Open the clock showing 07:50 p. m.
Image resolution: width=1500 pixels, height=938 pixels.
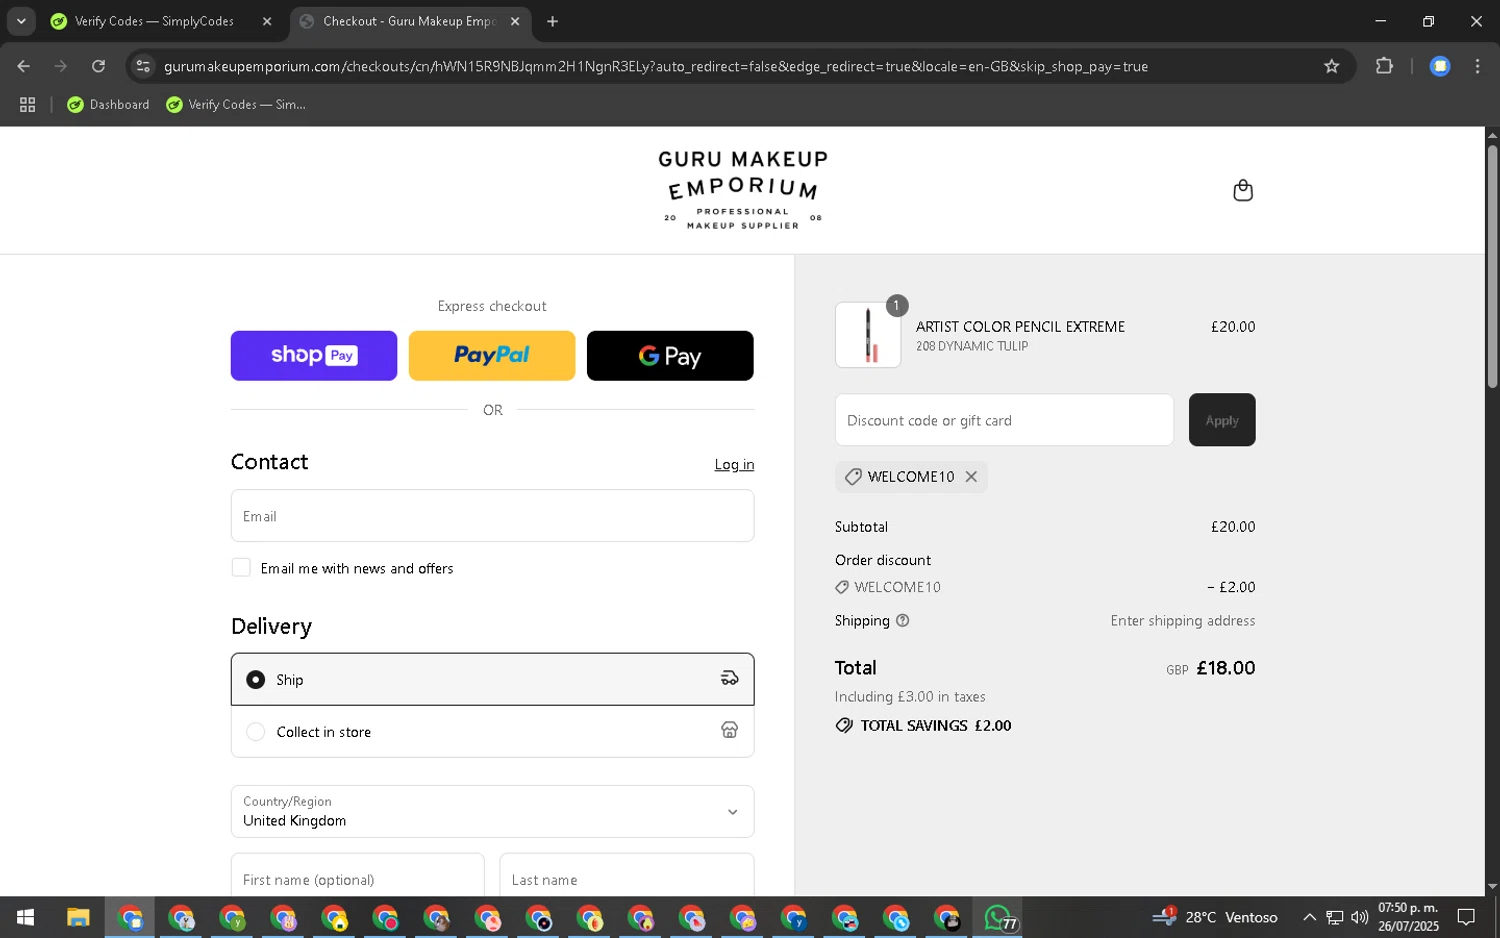pos(1408,917)
